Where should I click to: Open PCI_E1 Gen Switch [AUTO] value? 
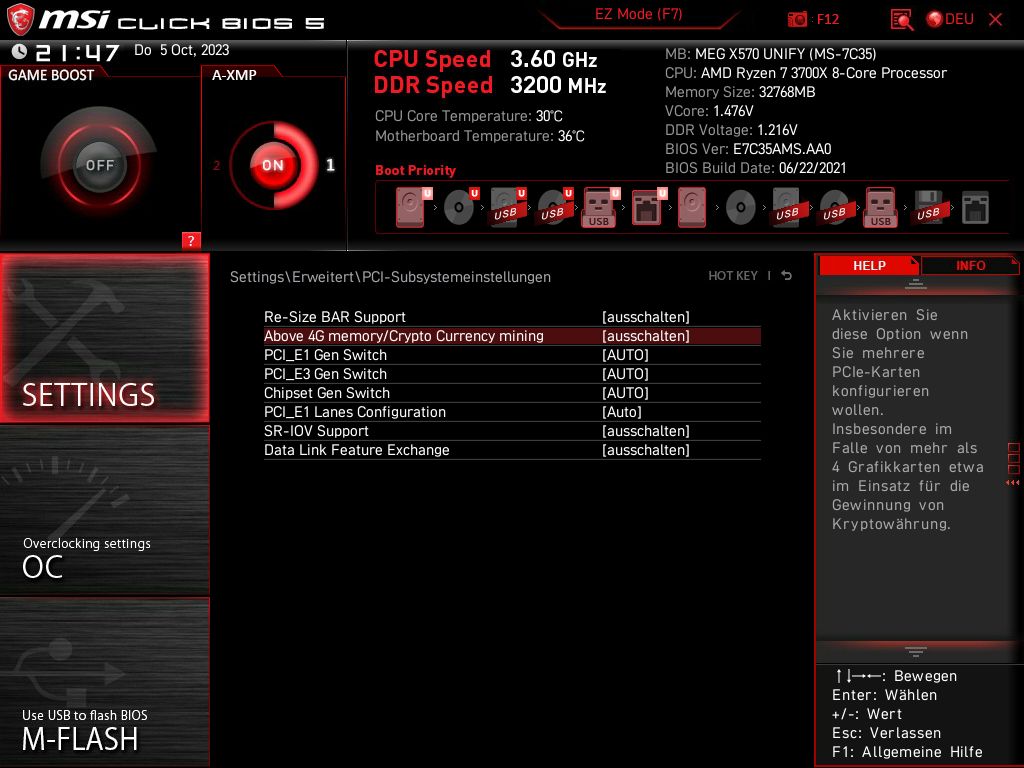click(x=625, y=355)
